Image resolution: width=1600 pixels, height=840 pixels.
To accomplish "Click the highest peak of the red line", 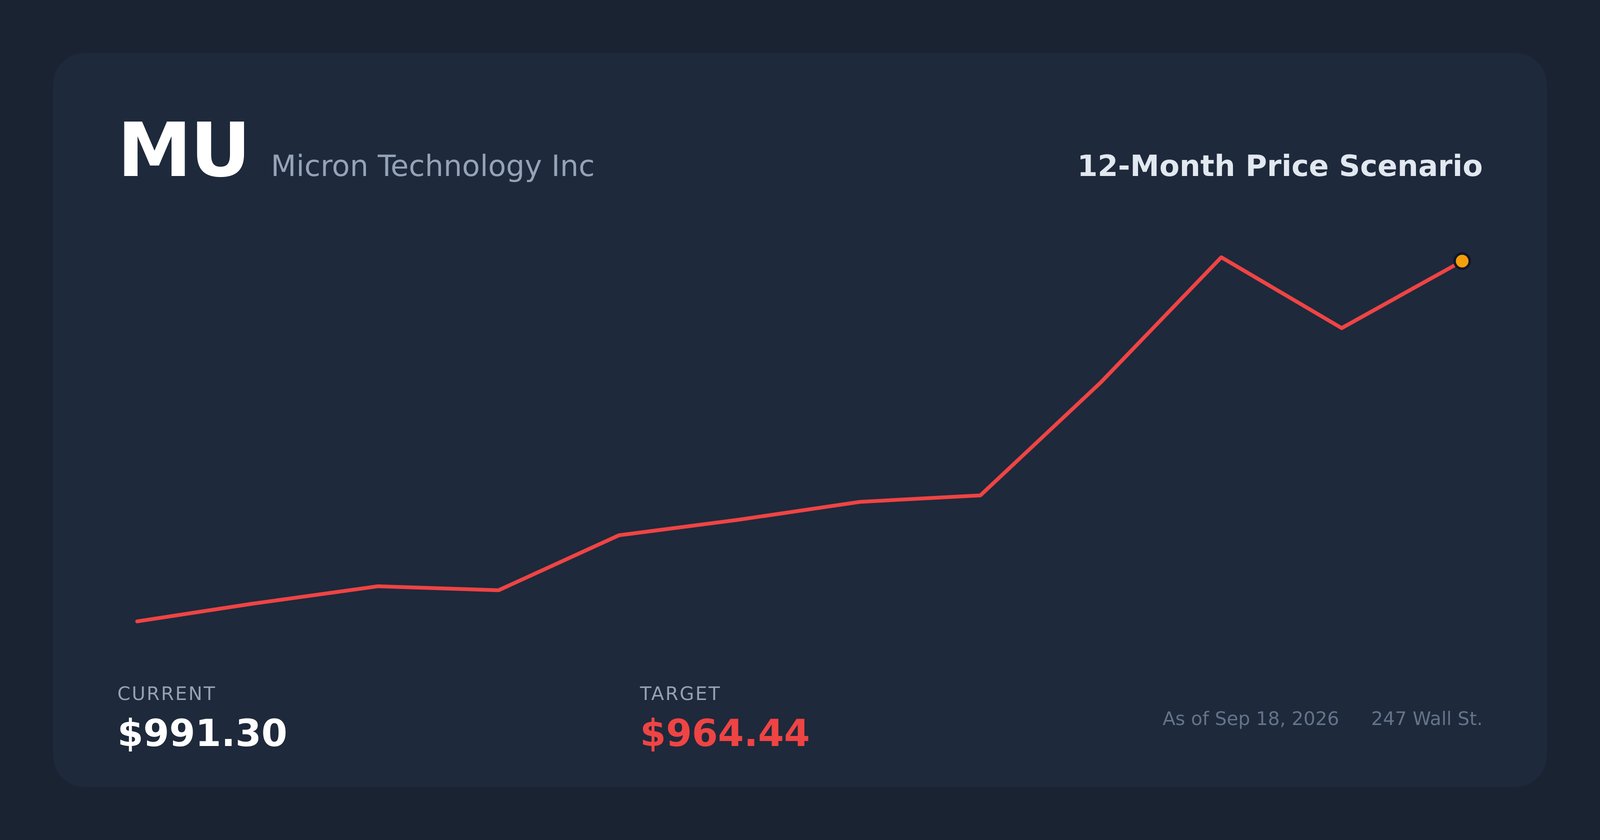I will pyautogui.click(x=1221, y=257).
